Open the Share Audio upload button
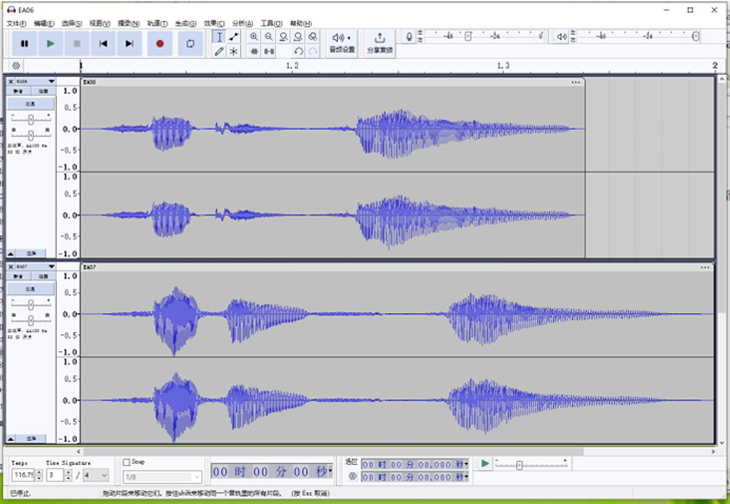The height and width of the screenshot is (504, 730). pos(379,41)
